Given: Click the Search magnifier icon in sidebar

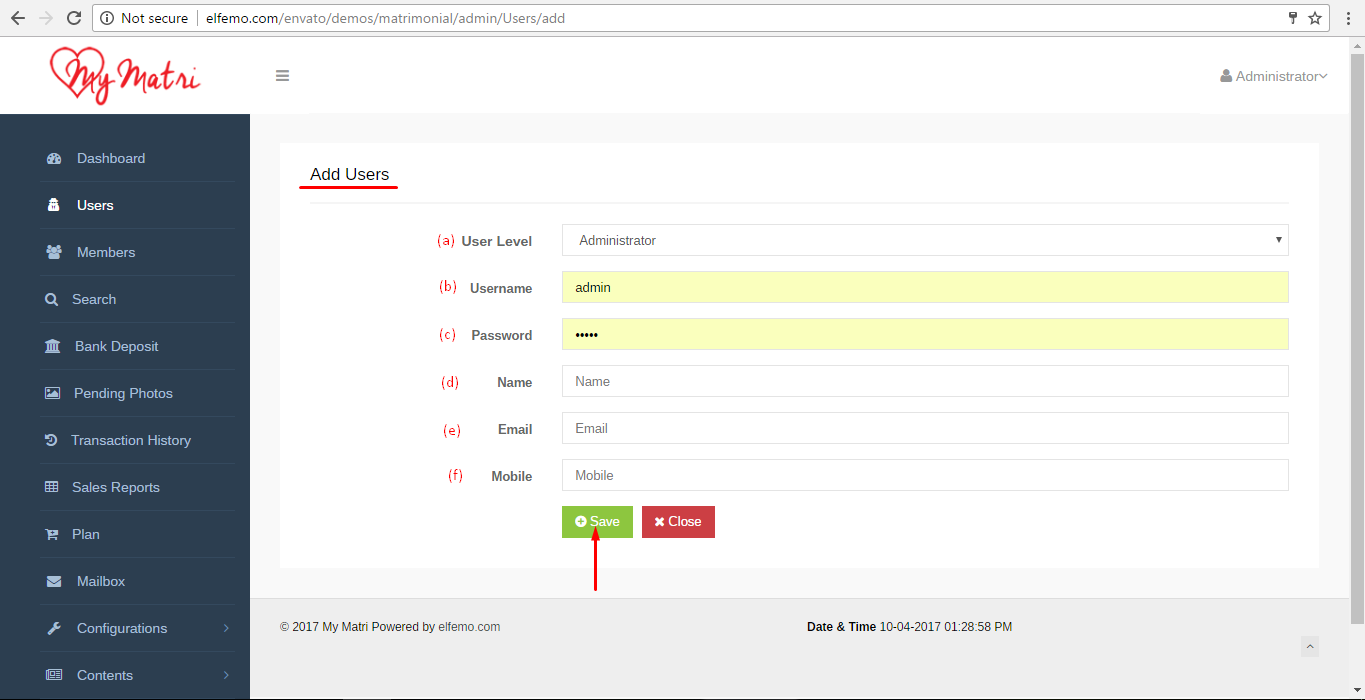Looking at the screenshot, I should [52, 299].
